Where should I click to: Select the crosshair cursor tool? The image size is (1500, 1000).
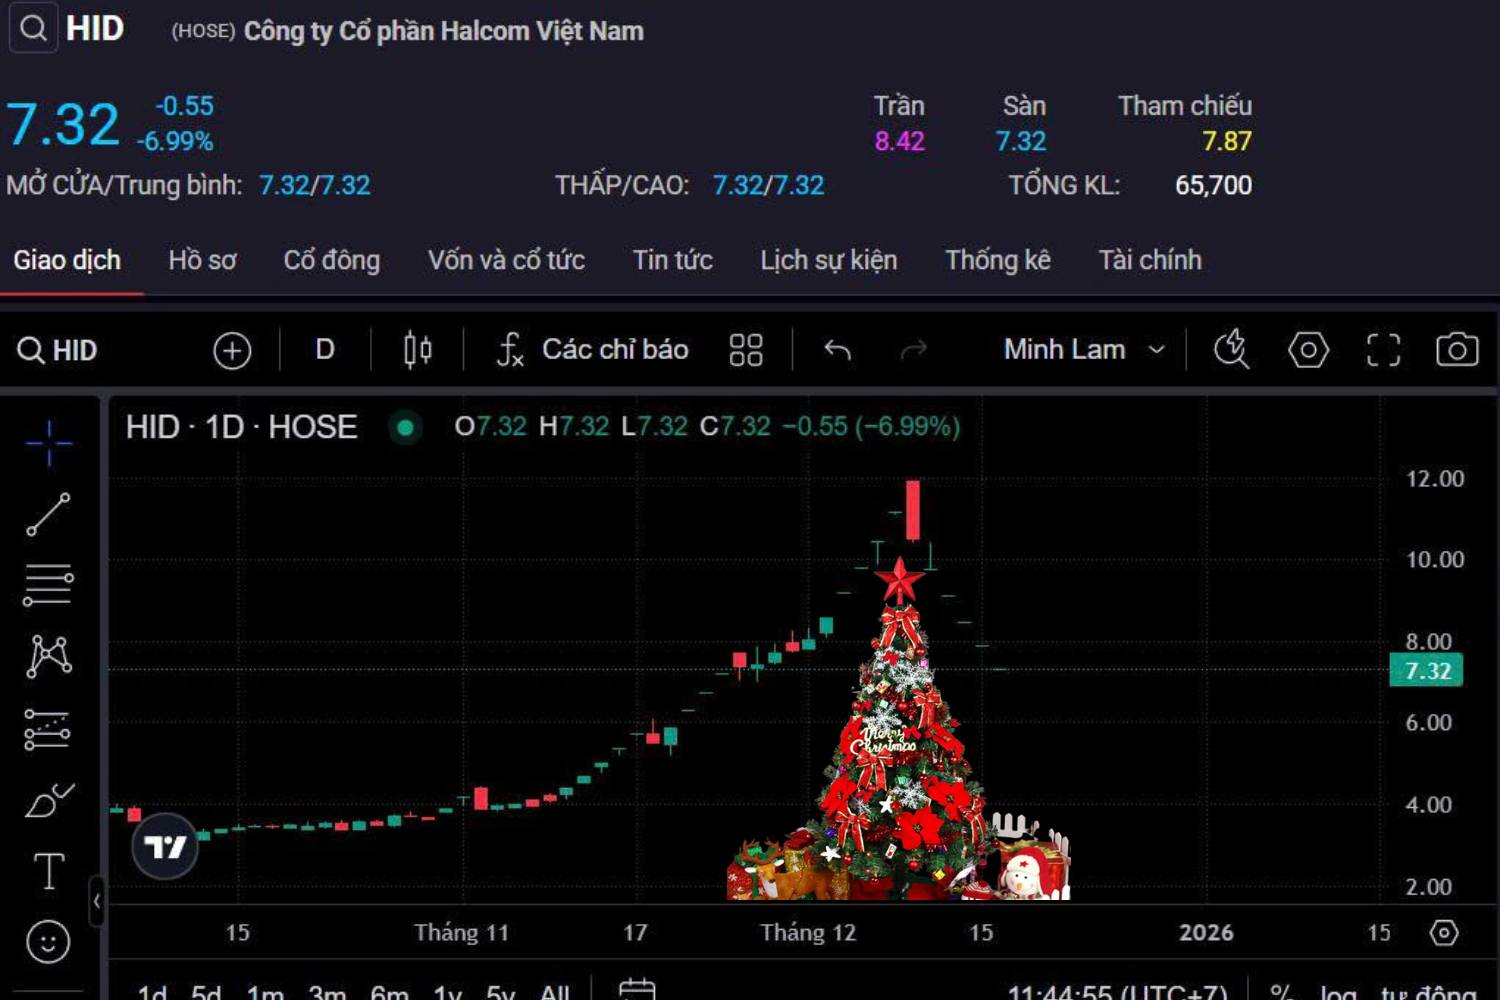pyautogui.click(x=48, y=442)
